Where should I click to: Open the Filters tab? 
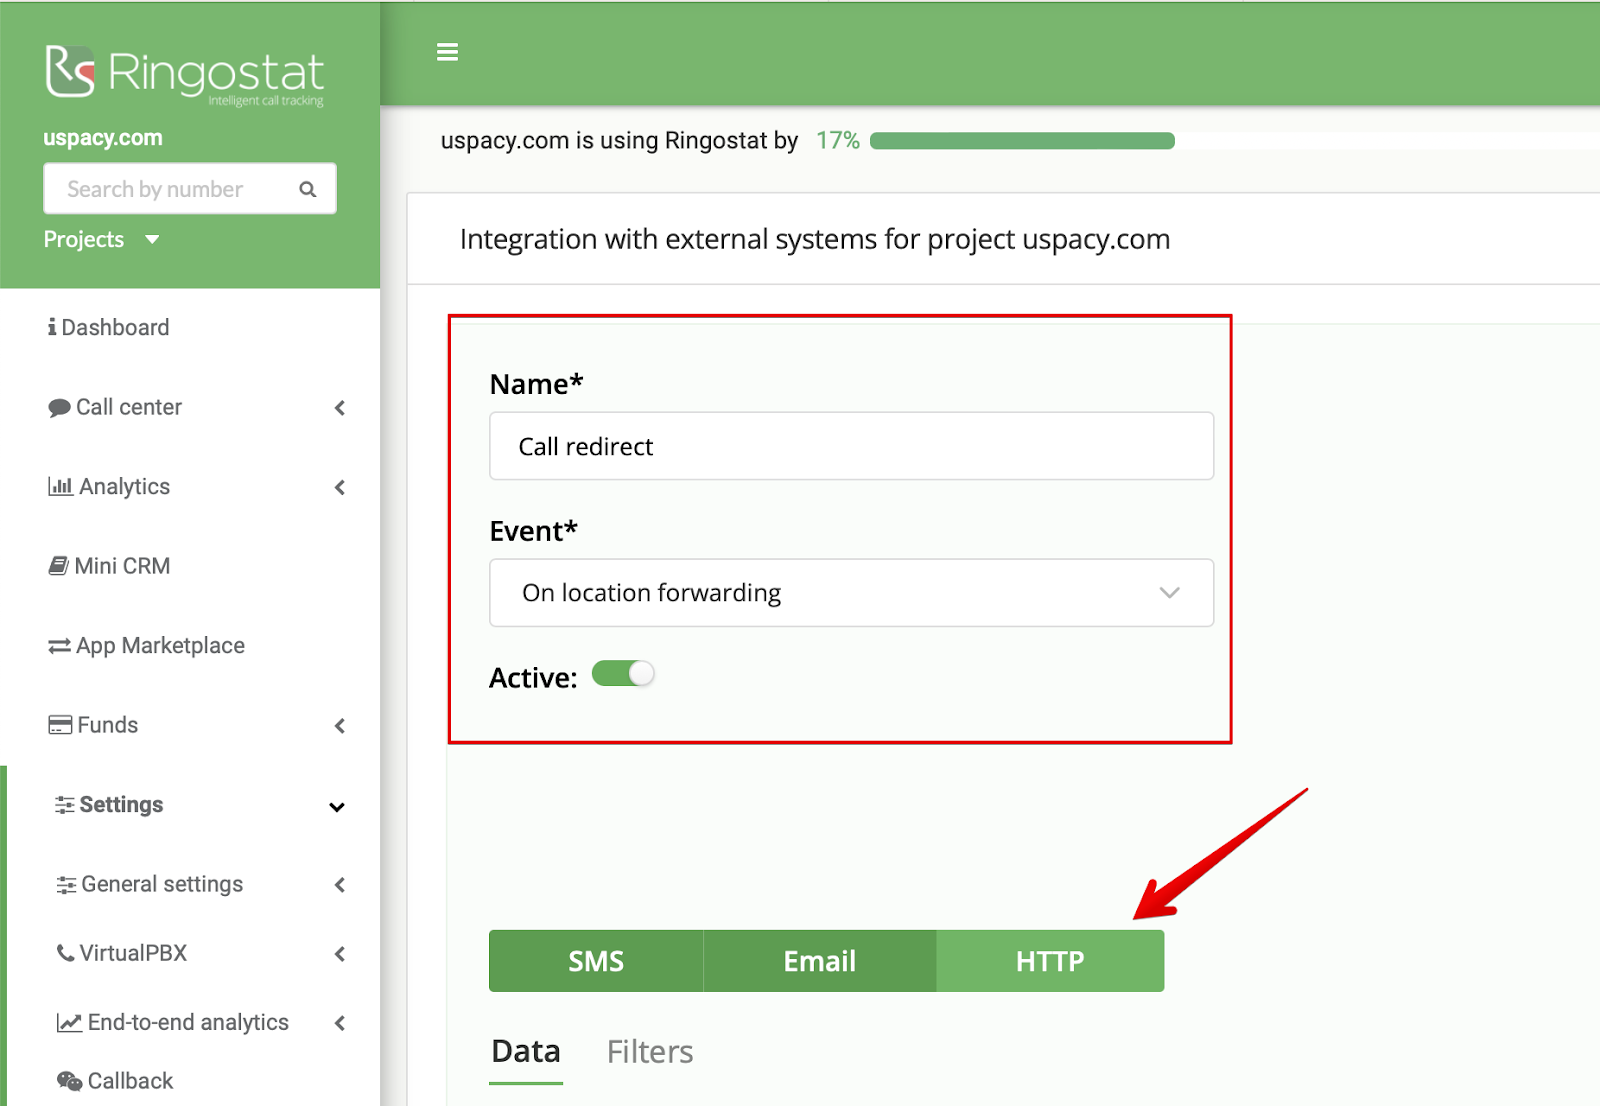[x=650, y=1052]
